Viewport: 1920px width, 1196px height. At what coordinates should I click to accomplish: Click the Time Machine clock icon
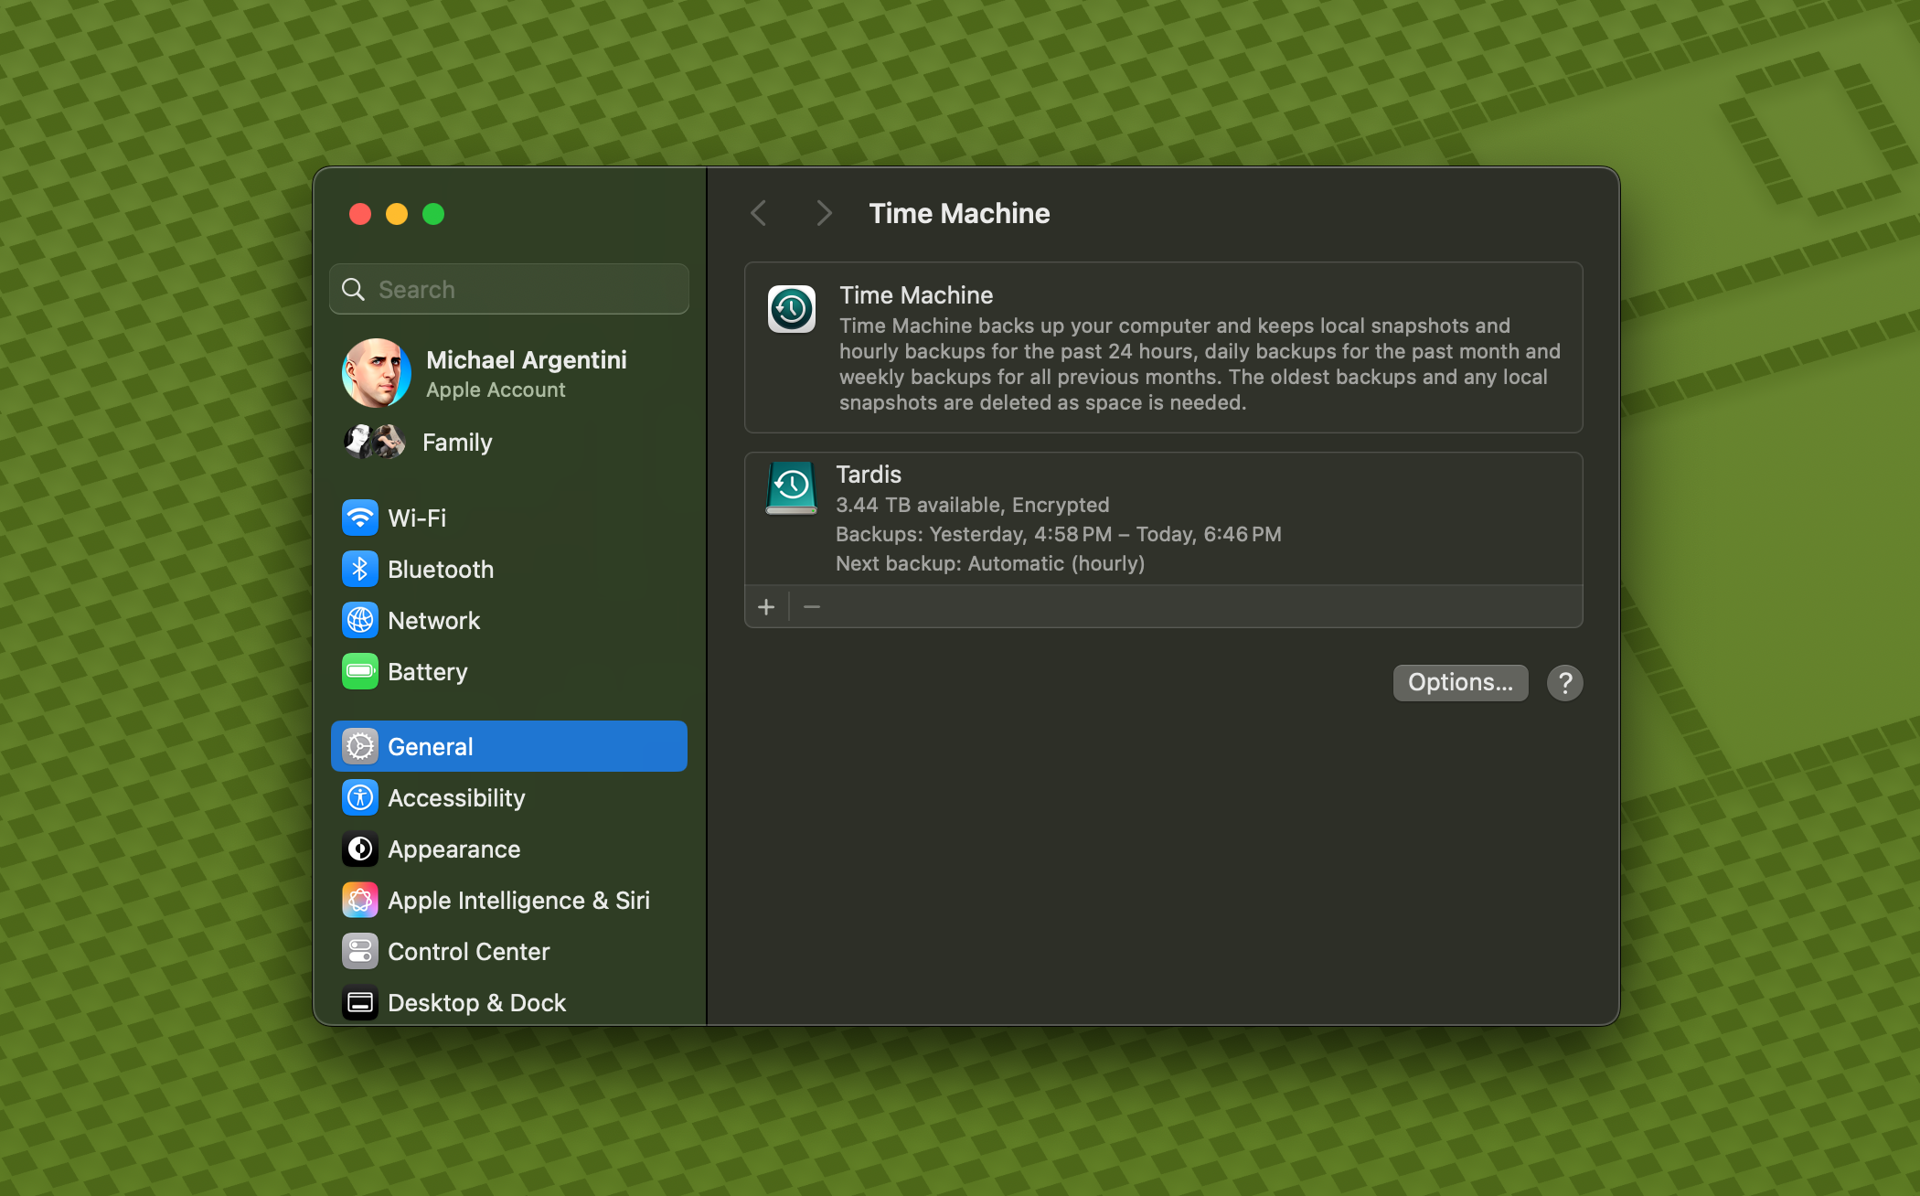coord(791,309)
